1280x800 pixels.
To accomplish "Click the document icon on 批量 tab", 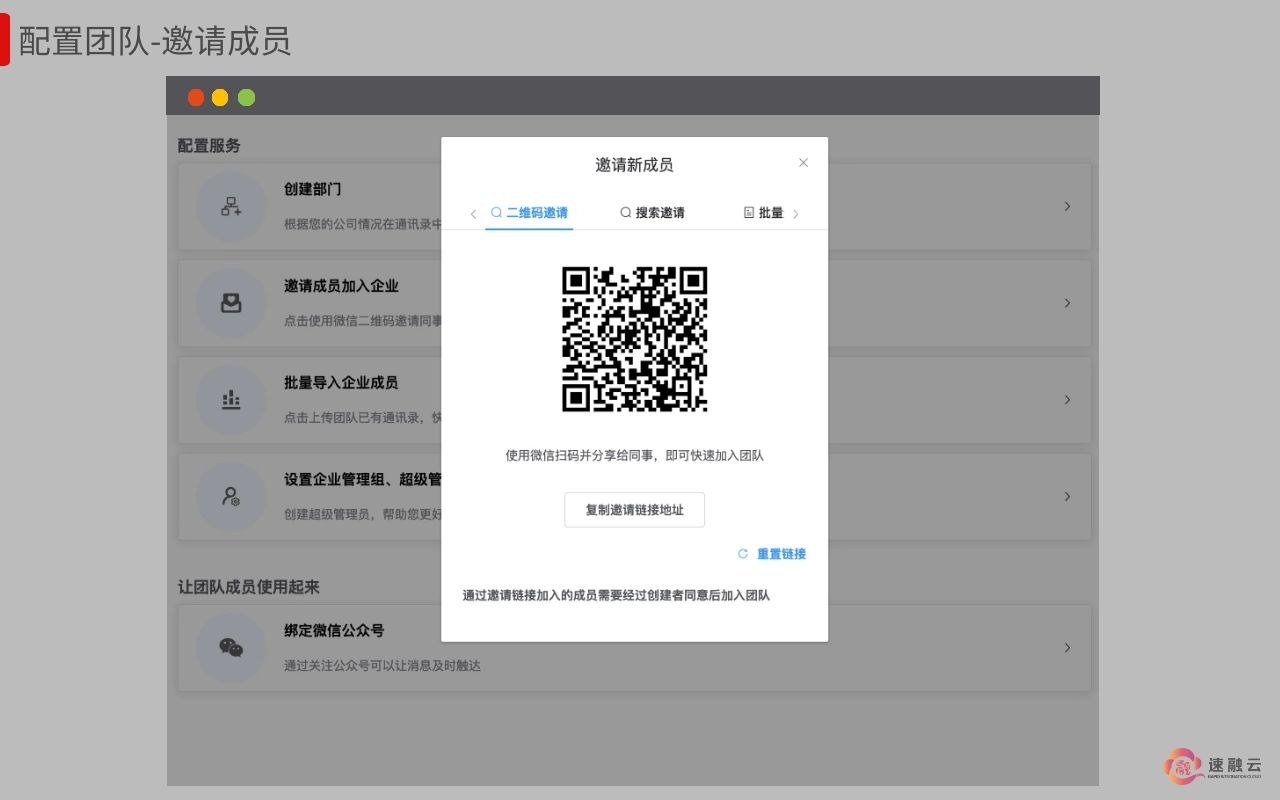I will pos(749,213).
